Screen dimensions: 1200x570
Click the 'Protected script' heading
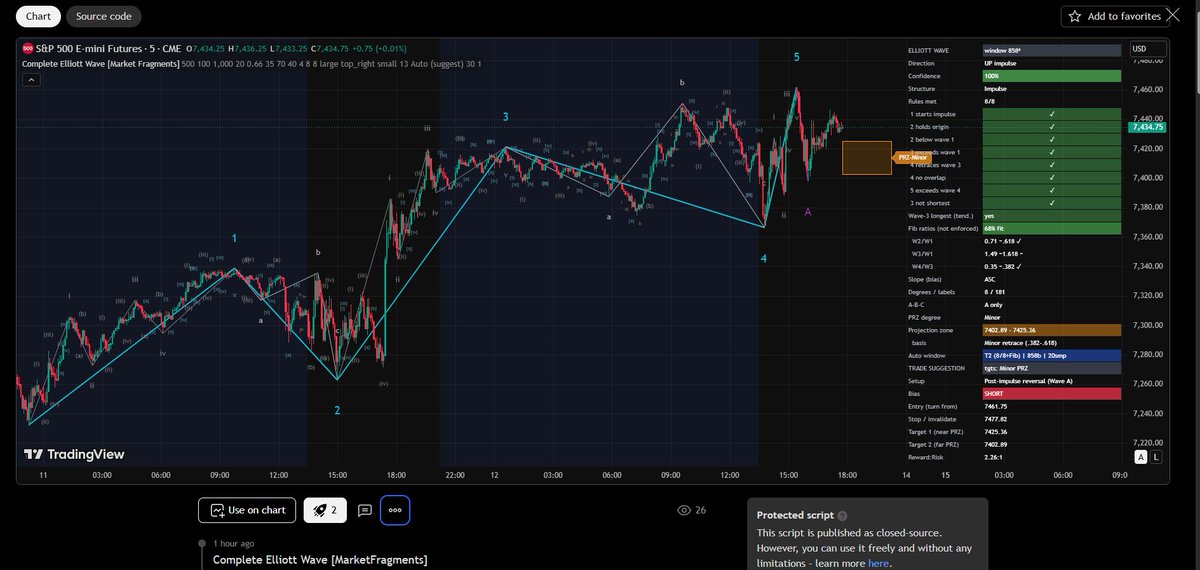(x=795, y=515)
